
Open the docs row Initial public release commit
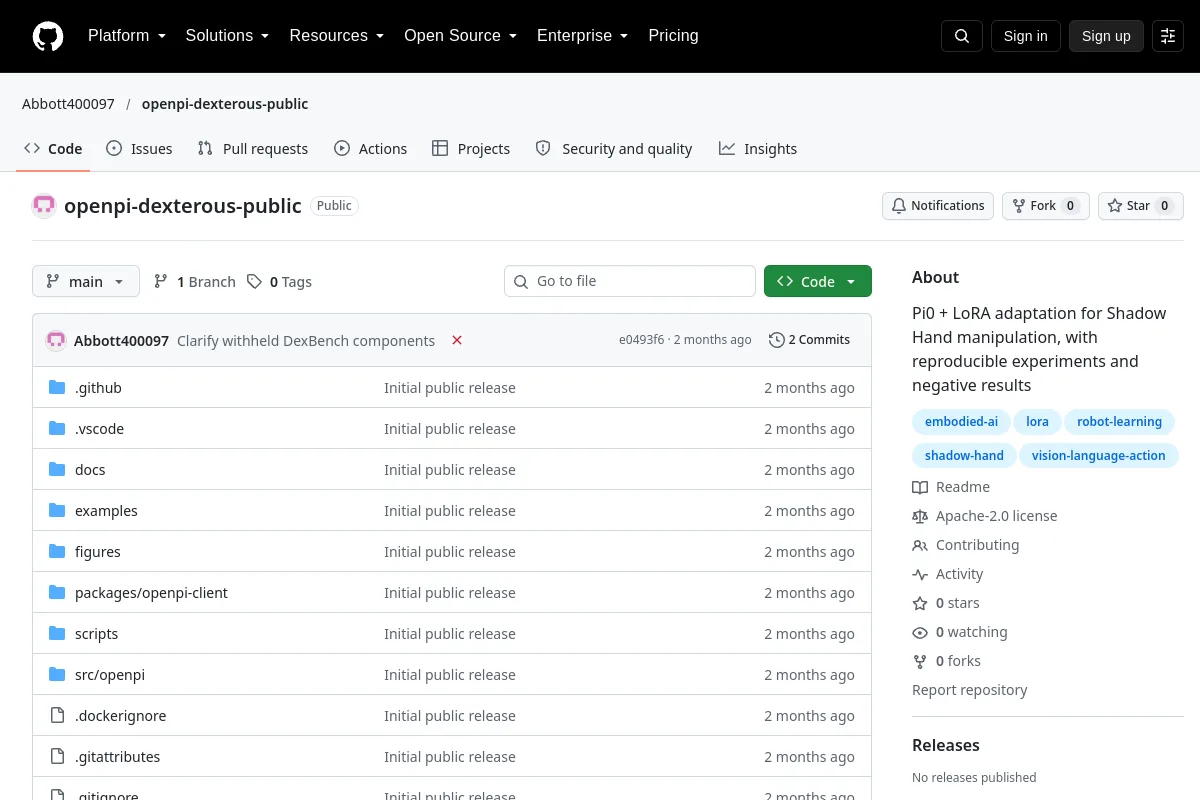pyautogui.click(x=450, y=470)
